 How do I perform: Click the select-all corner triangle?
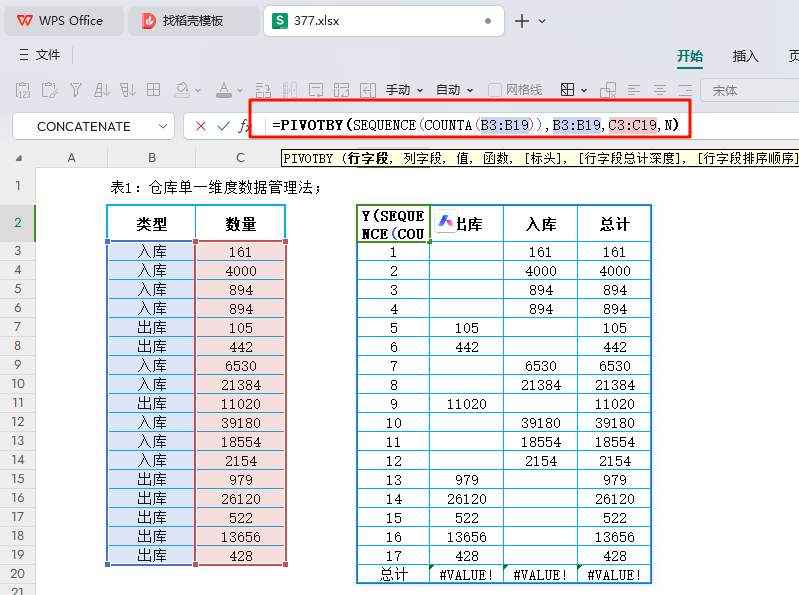tap(18, 158)
